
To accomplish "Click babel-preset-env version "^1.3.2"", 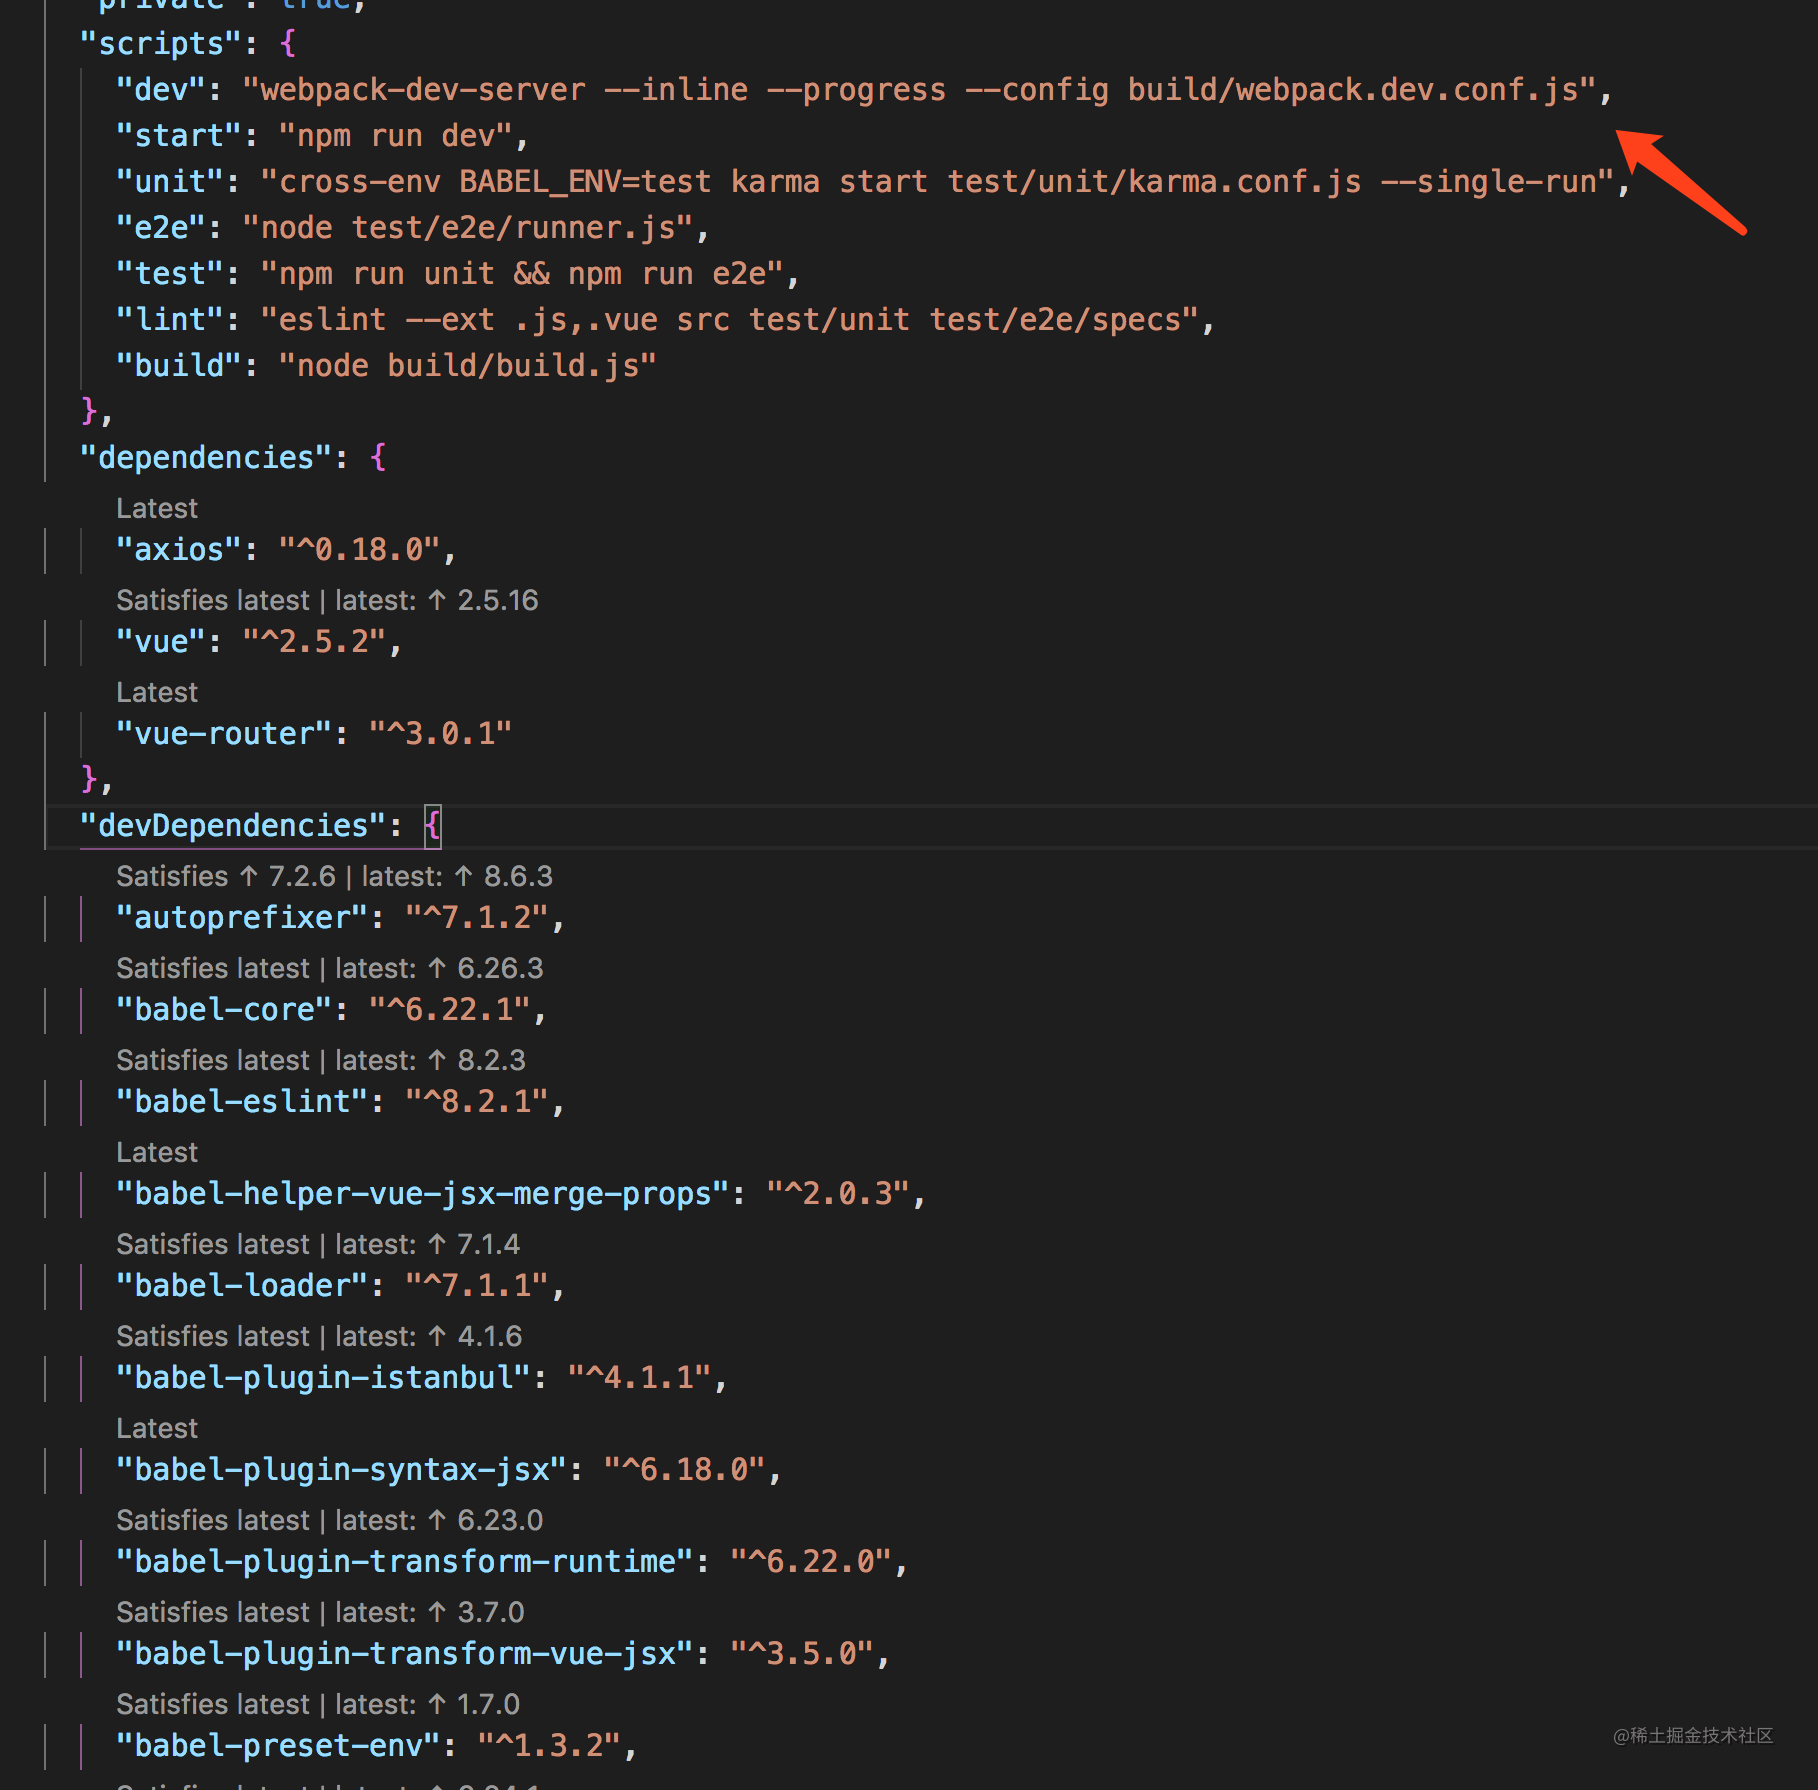I will point(550,1746).
